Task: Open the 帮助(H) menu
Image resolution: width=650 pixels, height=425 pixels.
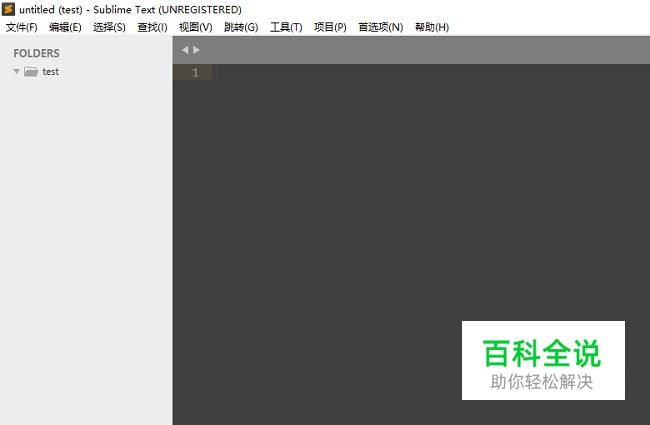Action: (x=432, y=27)
